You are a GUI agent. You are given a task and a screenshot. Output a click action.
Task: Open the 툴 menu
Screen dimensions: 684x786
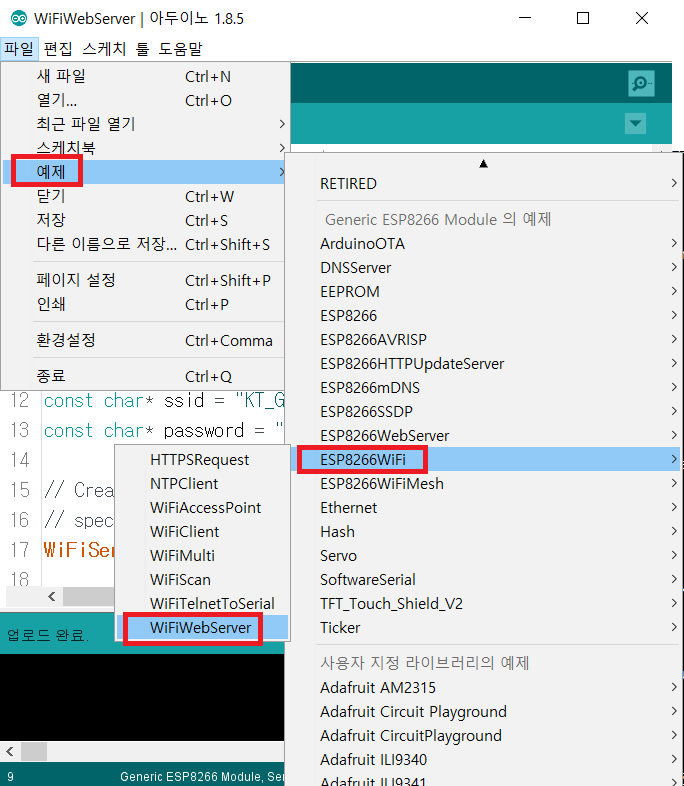[143, 49]
